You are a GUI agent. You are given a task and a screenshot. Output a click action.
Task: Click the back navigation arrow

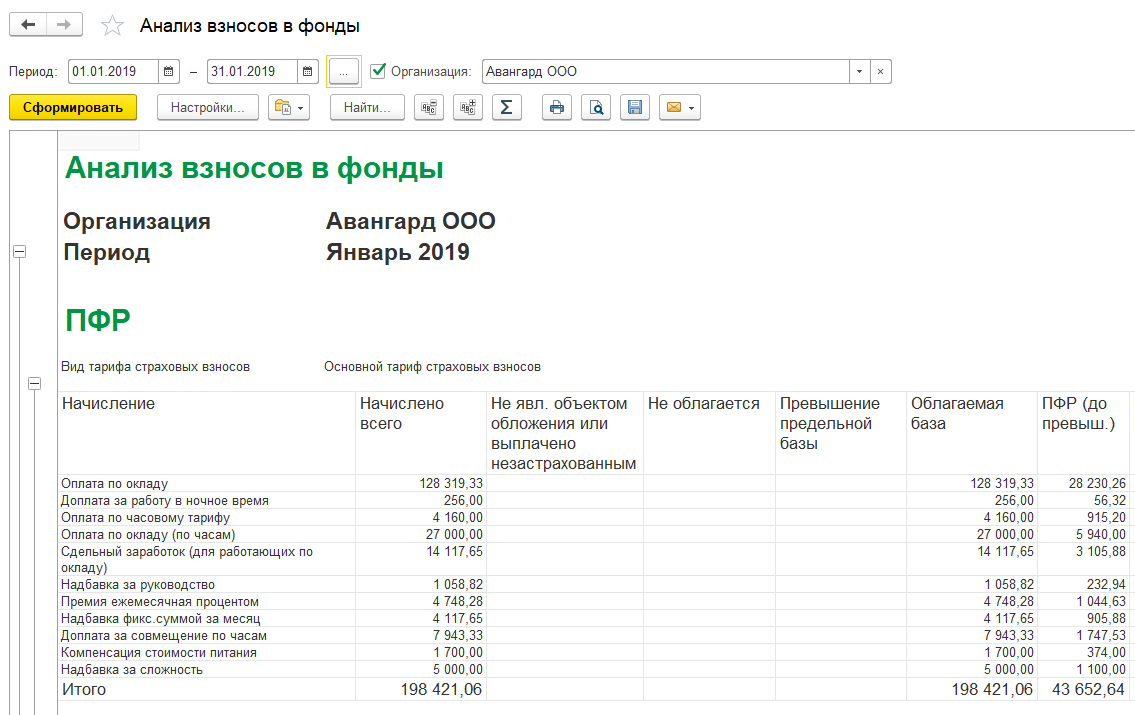(28, 26)
